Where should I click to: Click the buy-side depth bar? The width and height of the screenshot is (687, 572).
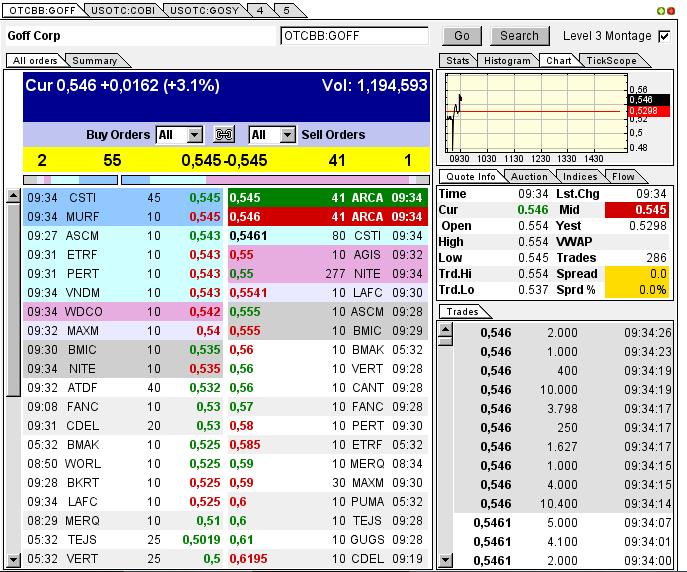(x=70, y=180)
